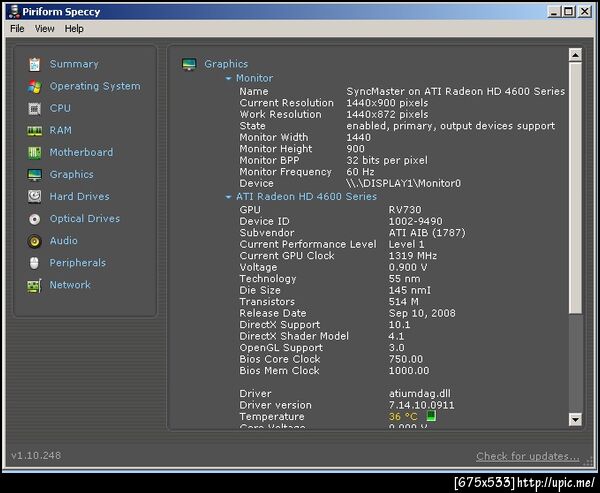Click the Speccy title bar app icon
Viewport: 600px width, 493px height.
point(14,11)
